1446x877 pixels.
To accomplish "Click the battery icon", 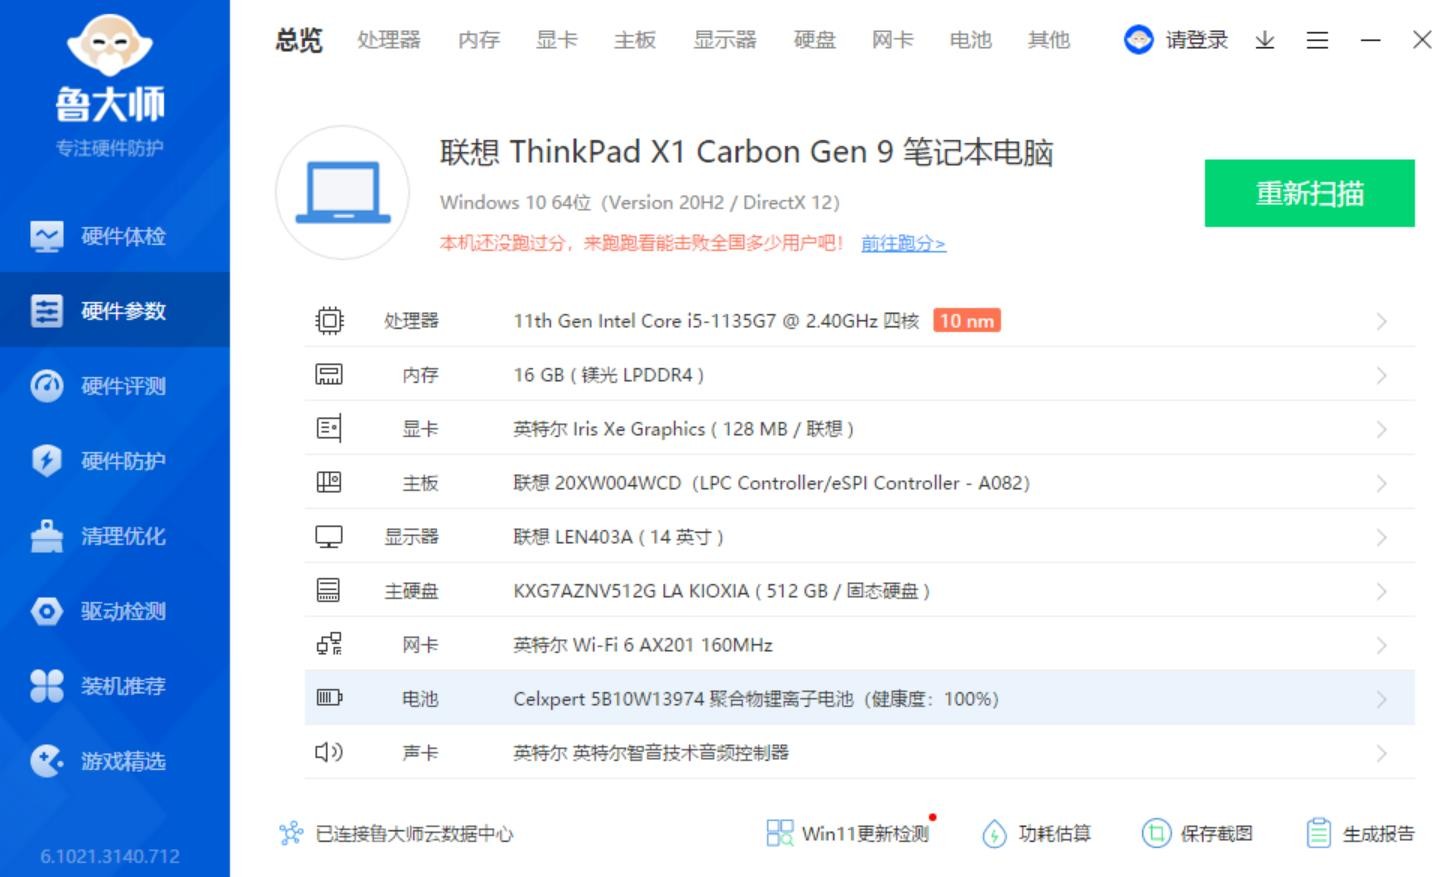I will pyautogui.click(x=329, y=698).
